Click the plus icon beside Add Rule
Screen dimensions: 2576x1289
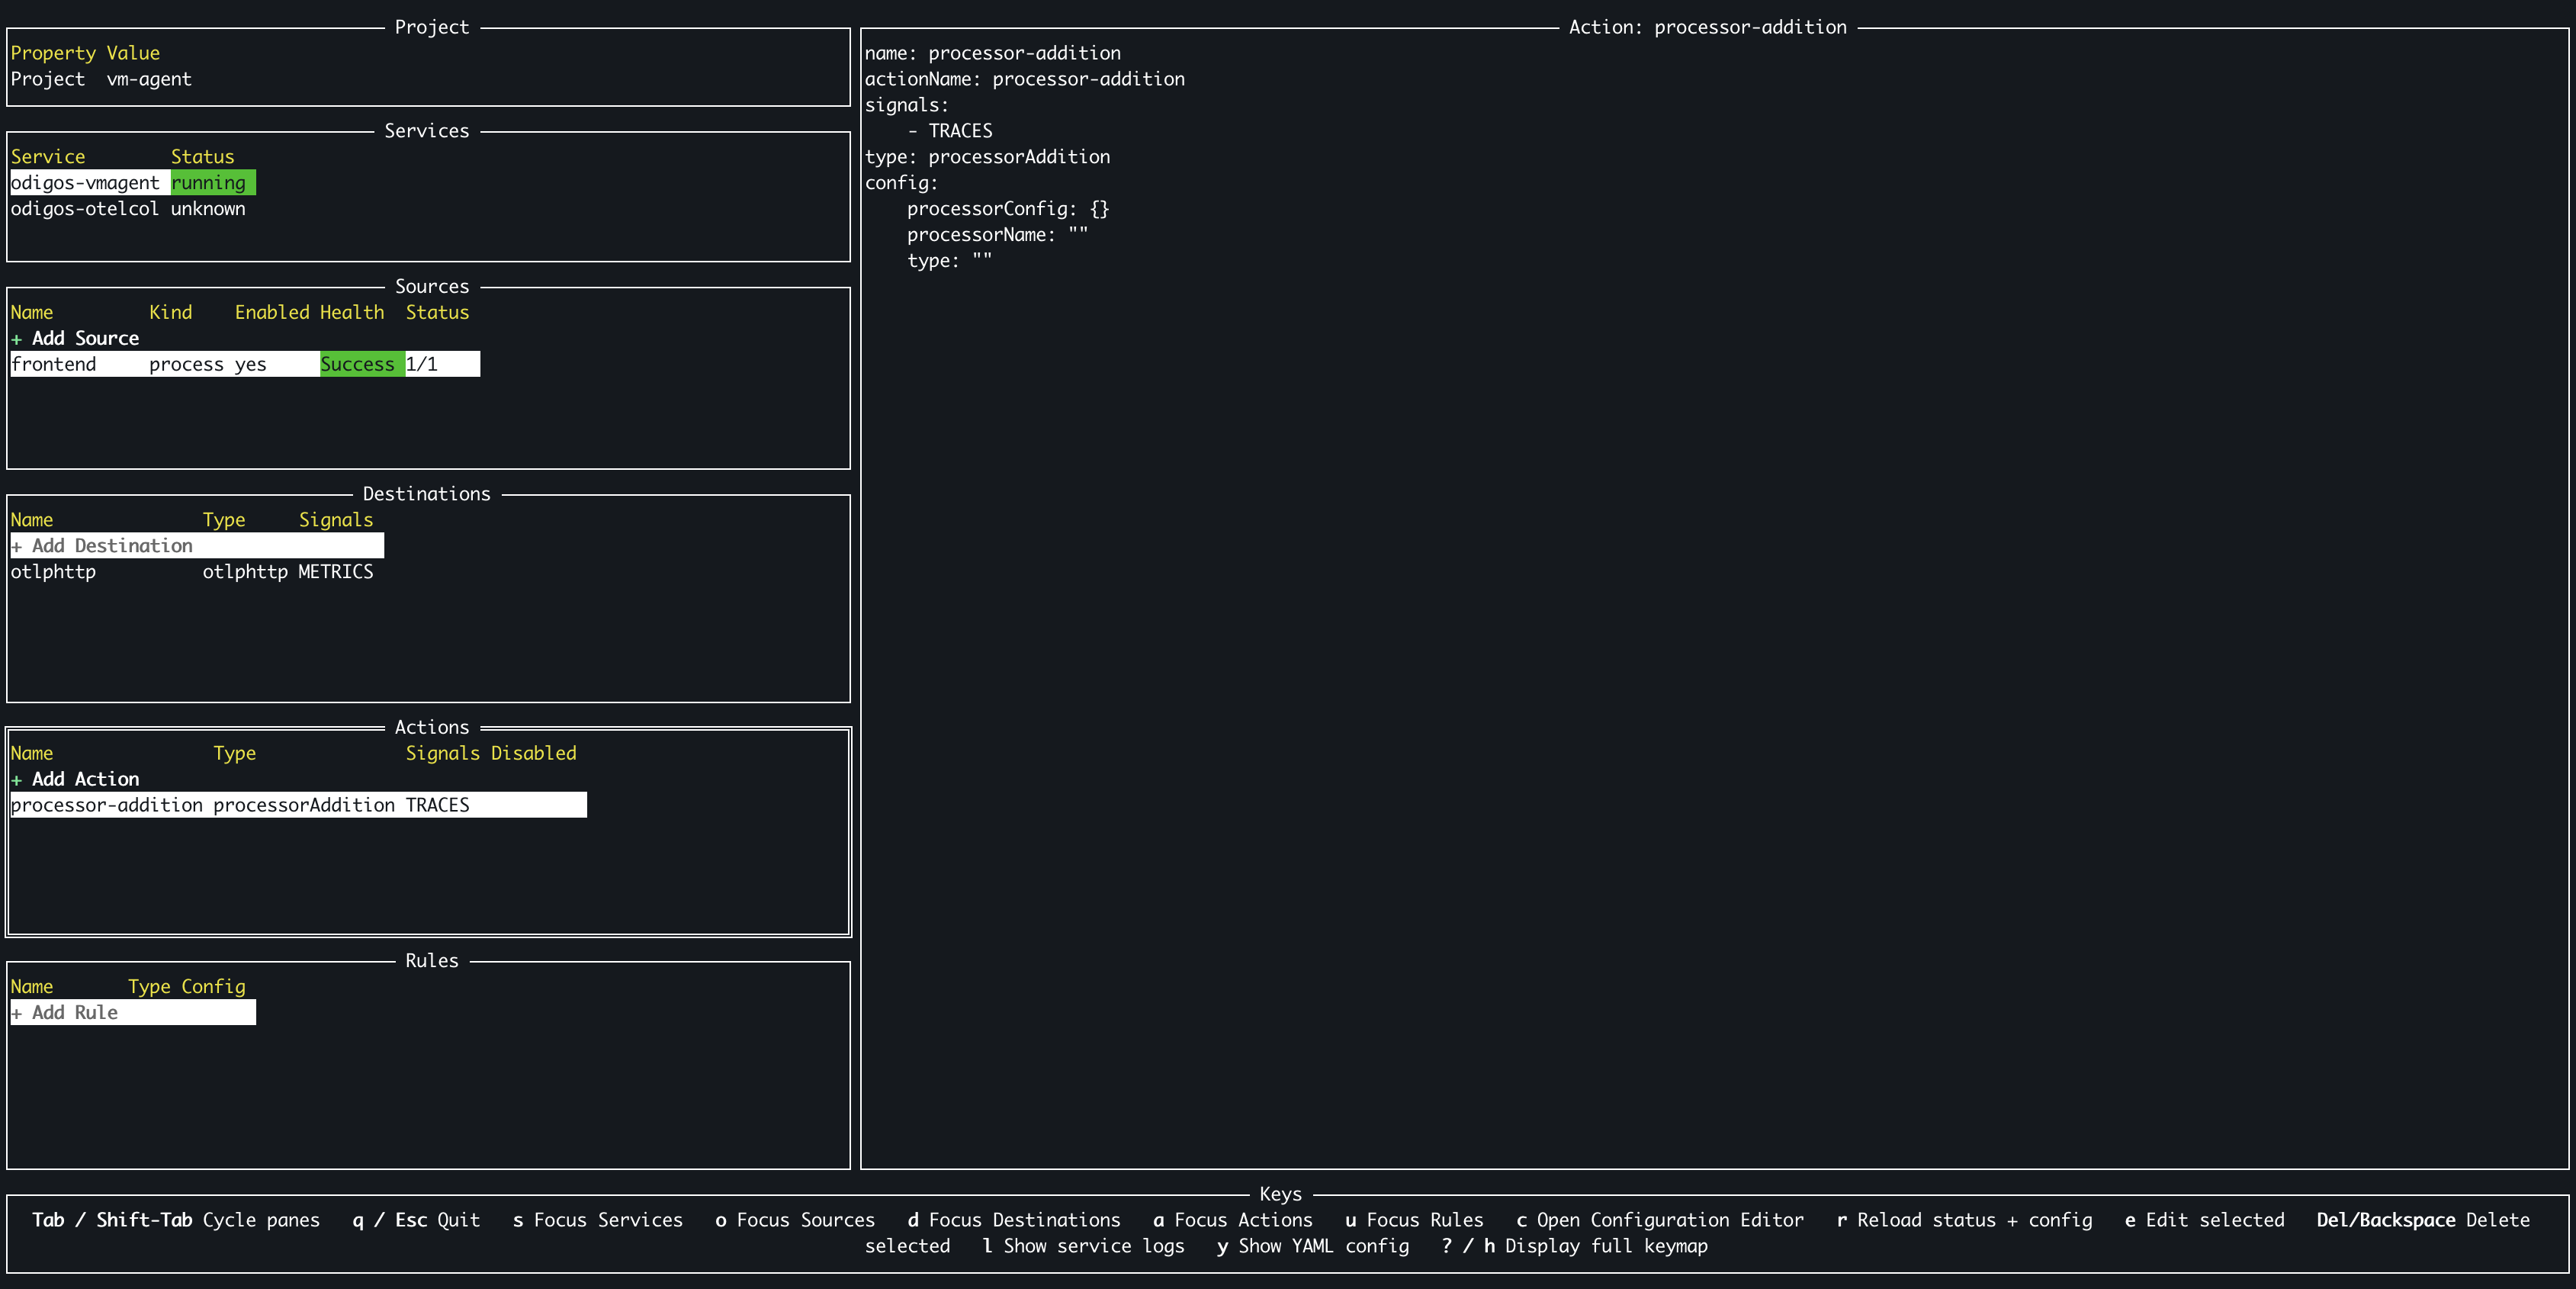tap(16, 1013)
